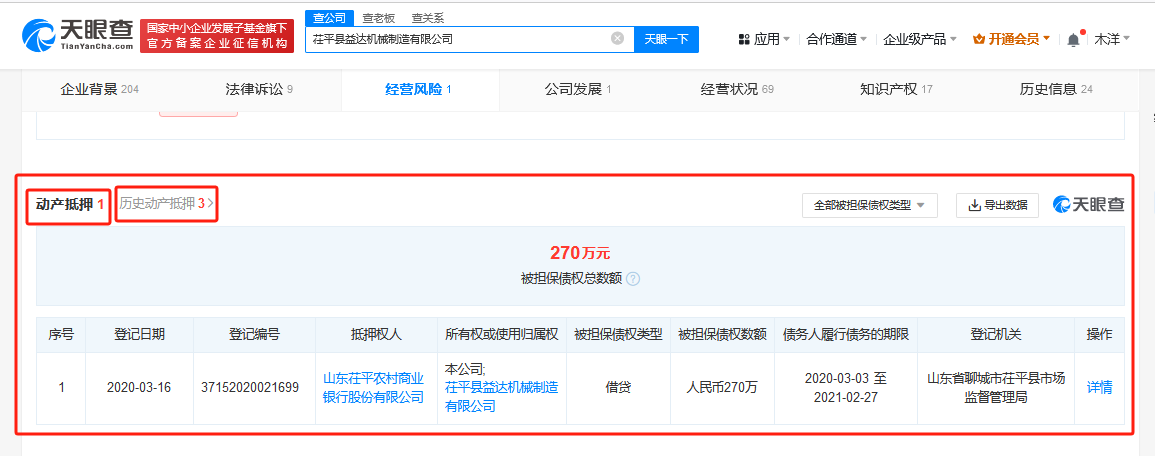Screen dimensions: 1155x456
Task: Open the 应用 apps menu
Action: coord(764,39)
